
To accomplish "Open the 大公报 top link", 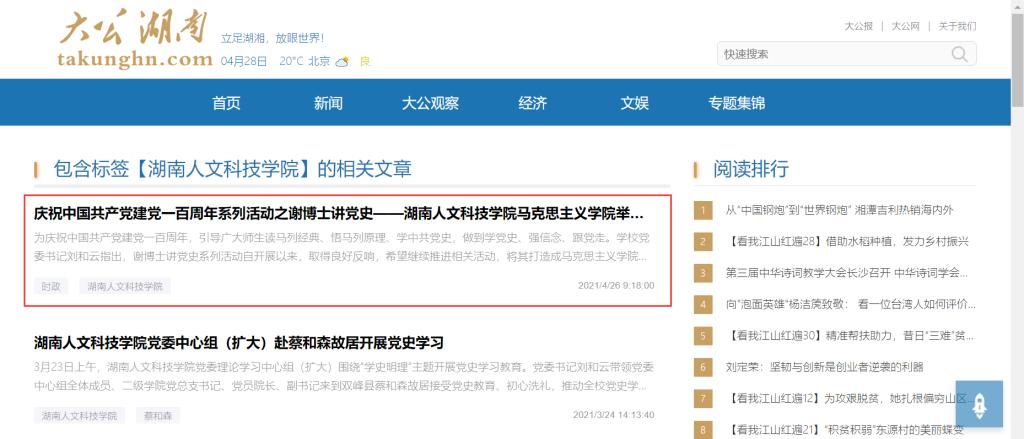I will pos(858,26).
